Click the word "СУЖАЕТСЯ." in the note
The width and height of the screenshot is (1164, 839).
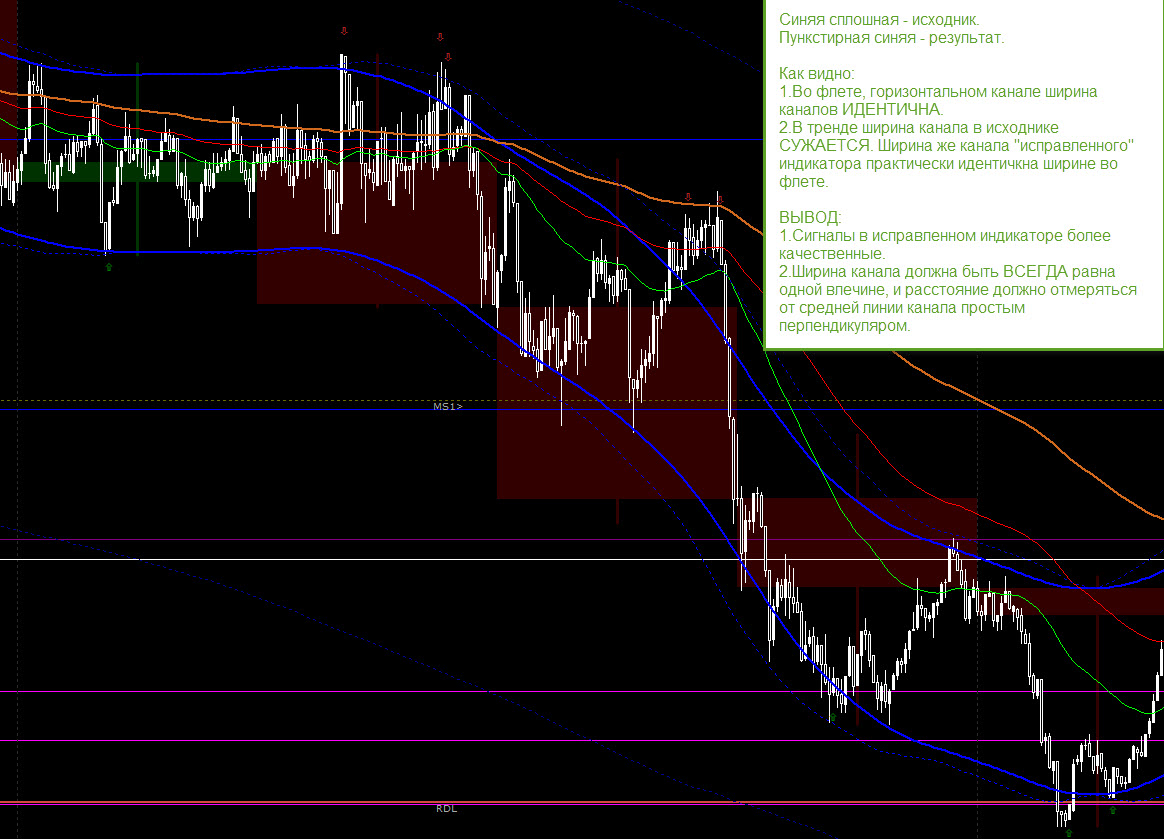tap(826, 146)
